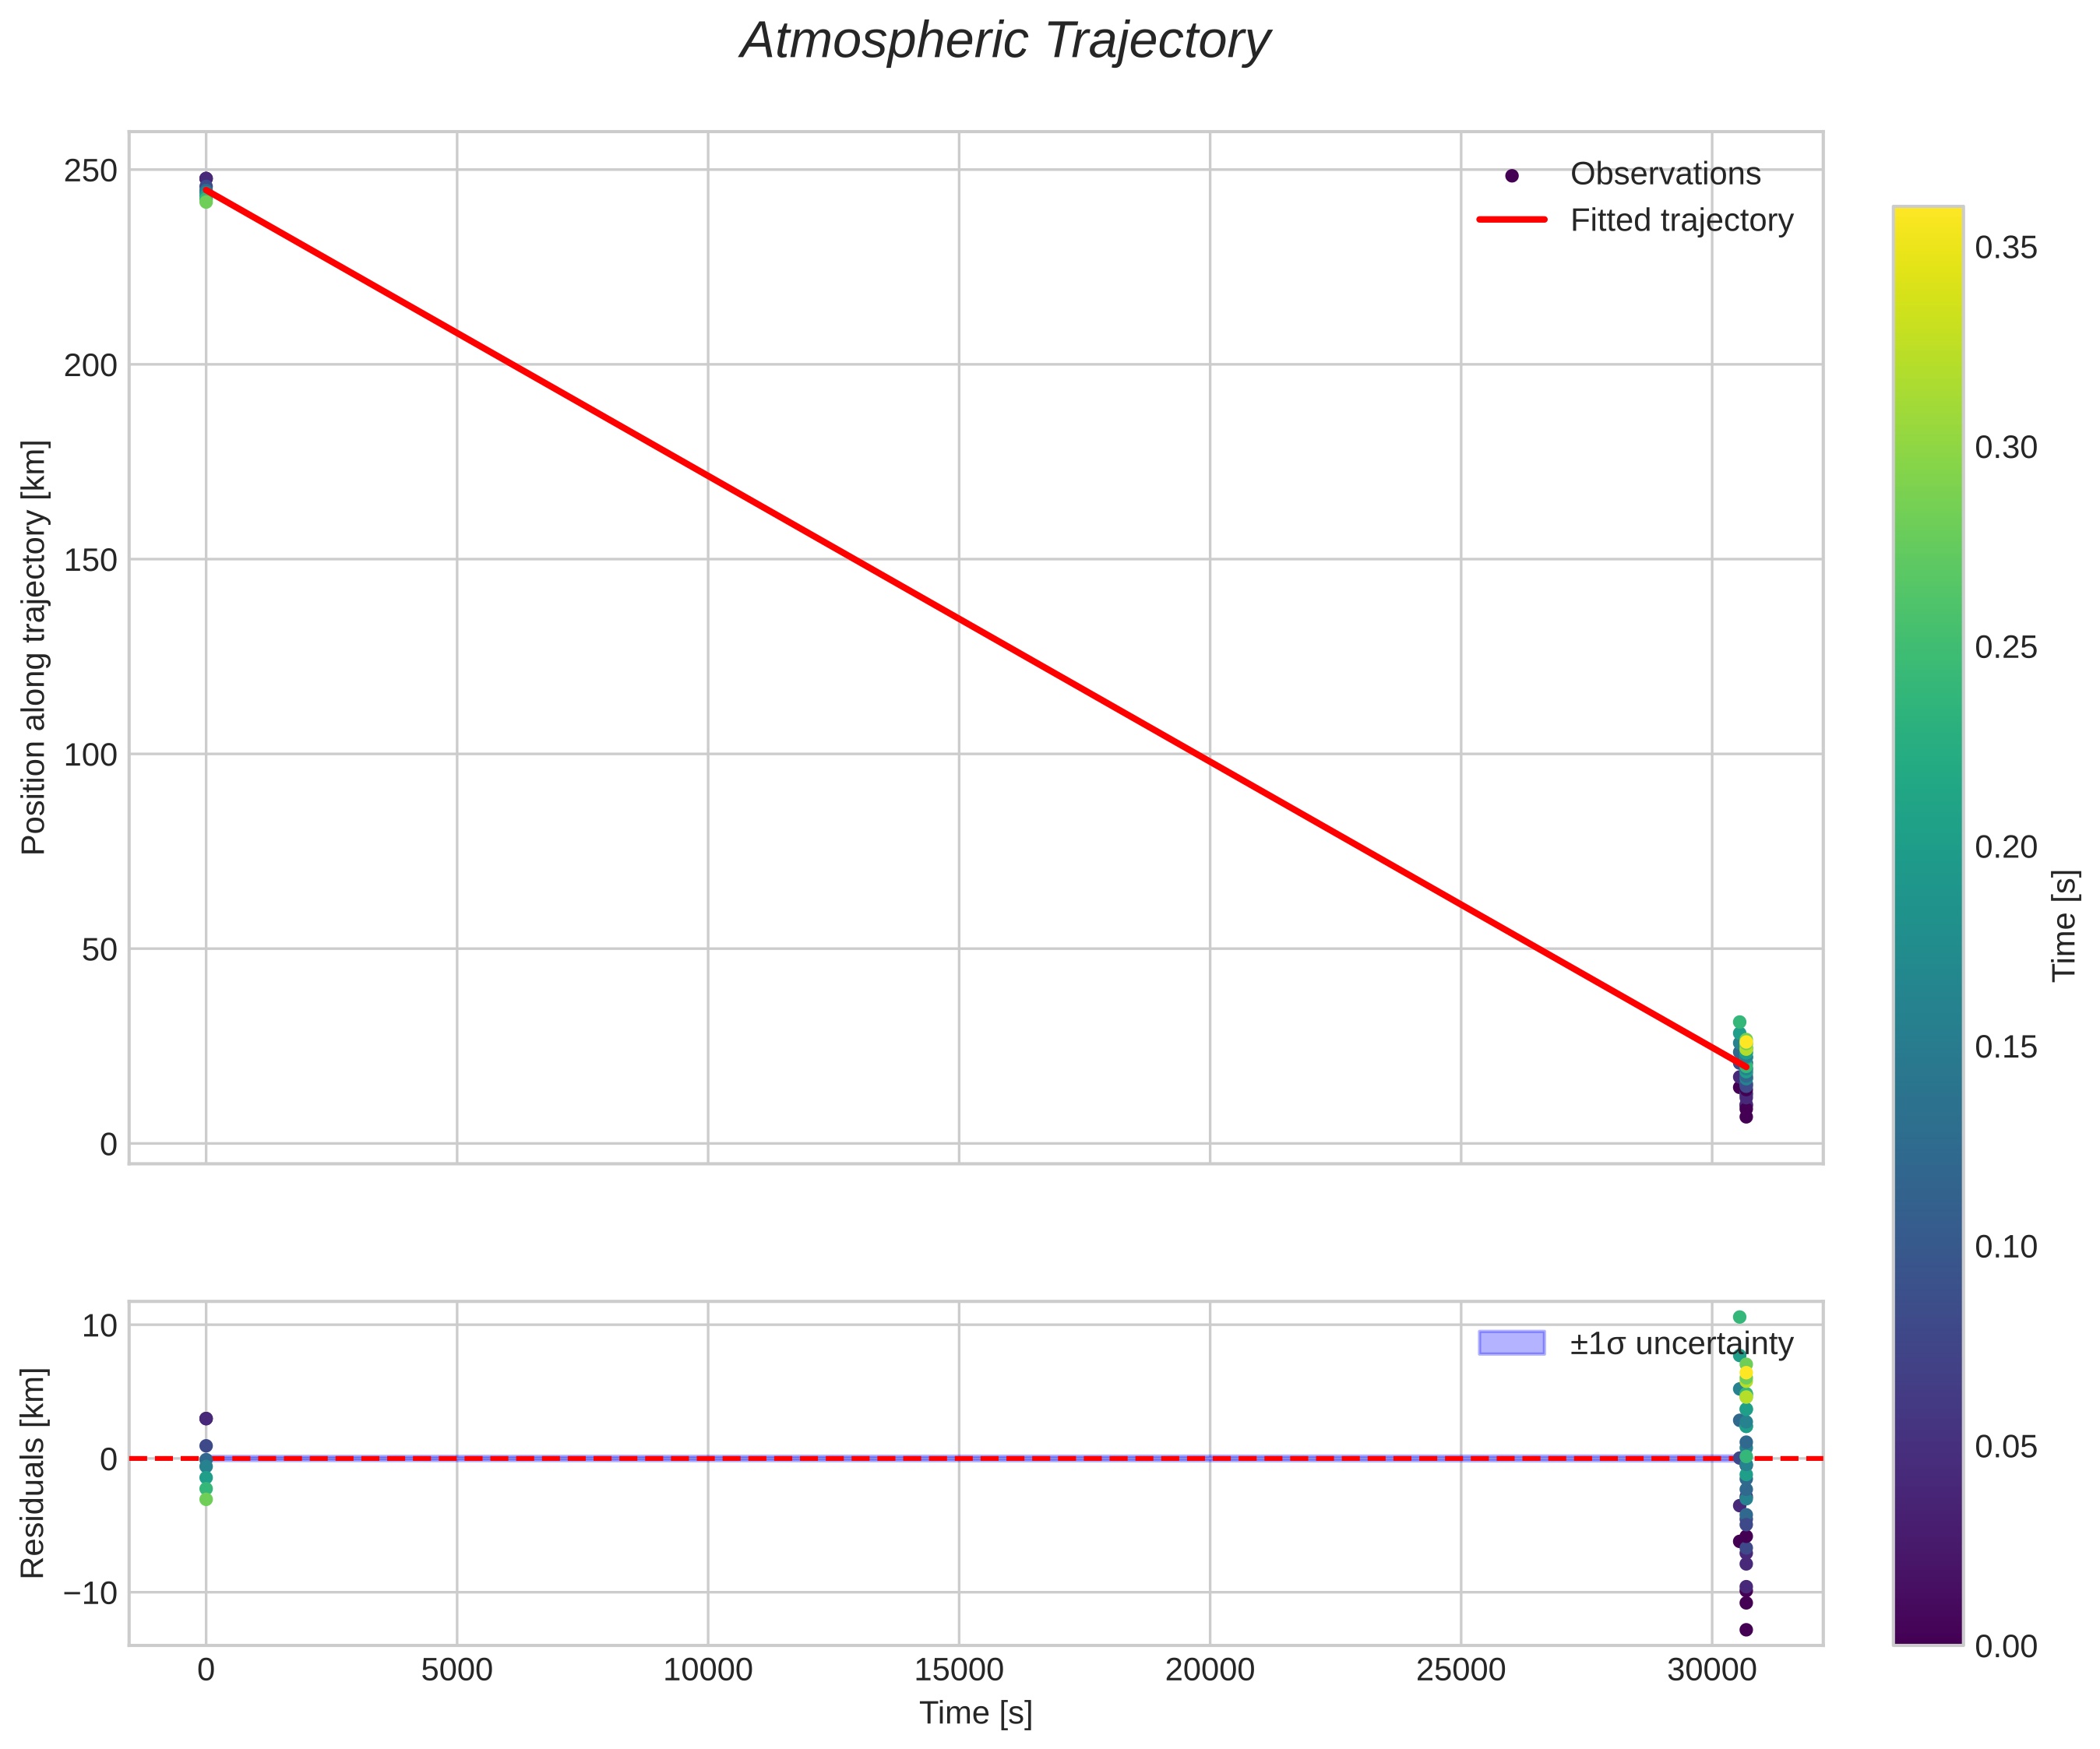Viewport: 2100px width, 1749px height.
Task: Click the lowest dark purple residual point
Action: pyautogui.click(x=1746, y=1630)
